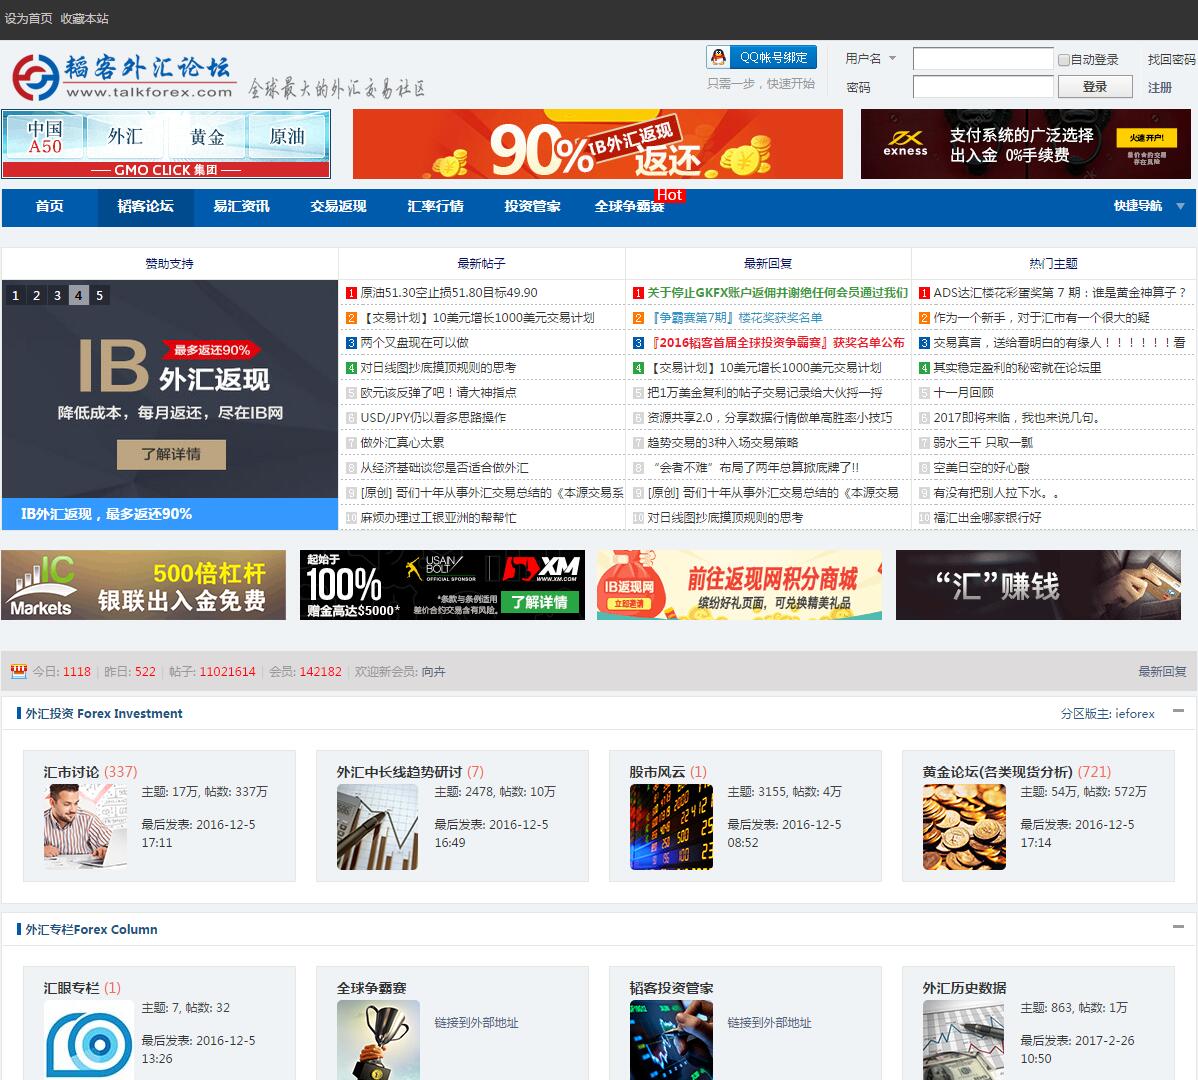
Task: Open 股市风云 stock board thumbnail
Action: coord(672,827)
